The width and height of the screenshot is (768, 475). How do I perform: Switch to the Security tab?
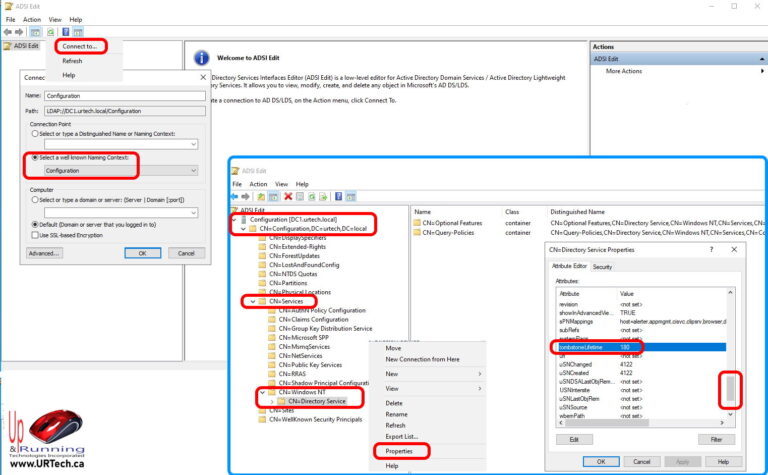pyautogui.click(x=602, y=267)
